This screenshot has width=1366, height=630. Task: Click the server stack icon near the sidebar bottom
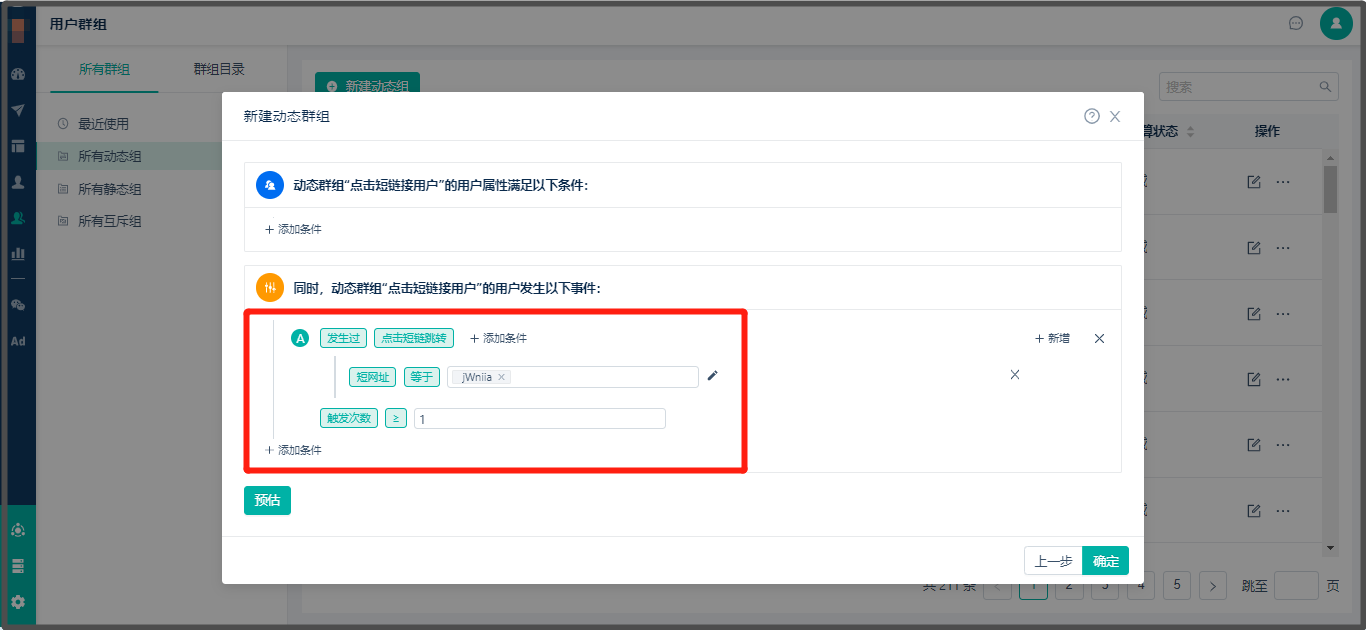[x=17, y=566]
